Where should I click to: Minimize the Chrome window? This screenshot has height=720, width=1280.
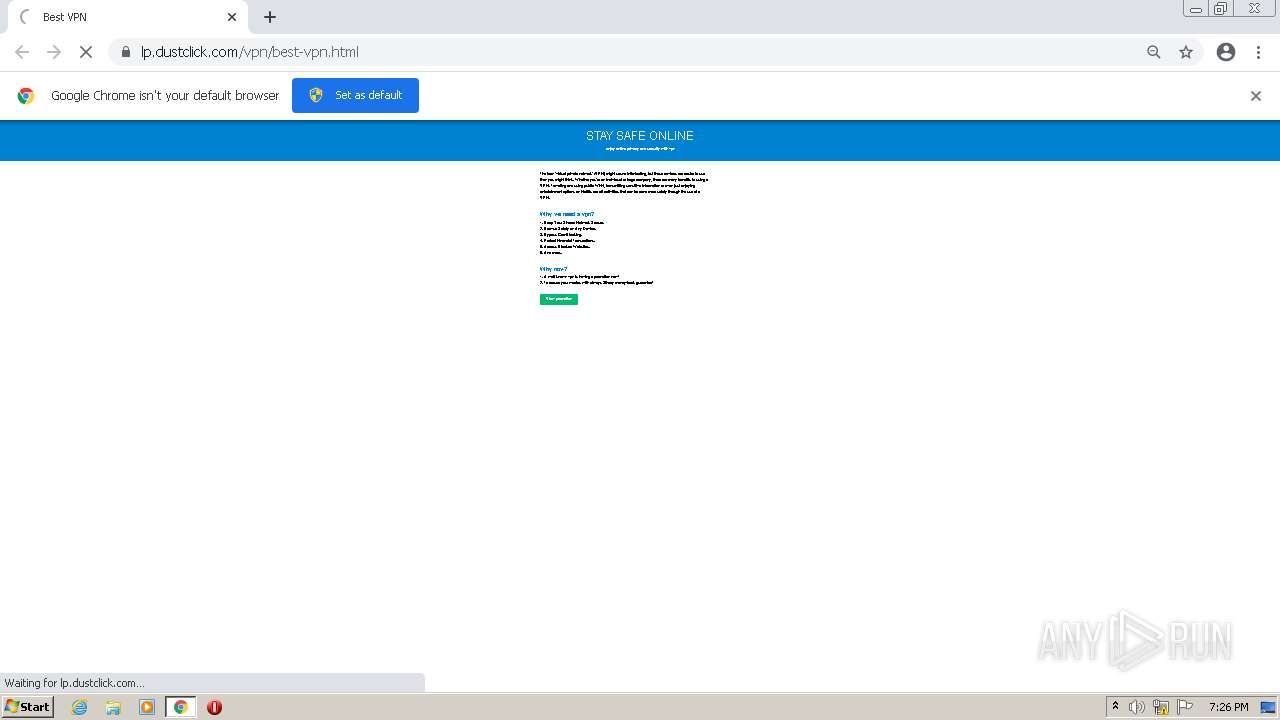[x=1196, y=9]
